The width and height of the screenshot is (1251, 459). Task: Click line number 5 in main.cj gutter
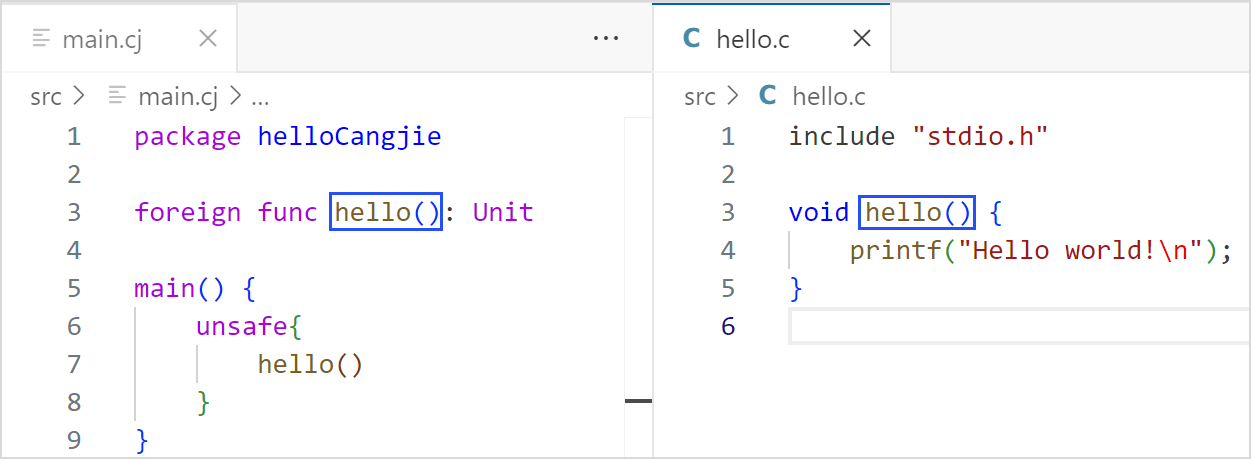[74, 289]
